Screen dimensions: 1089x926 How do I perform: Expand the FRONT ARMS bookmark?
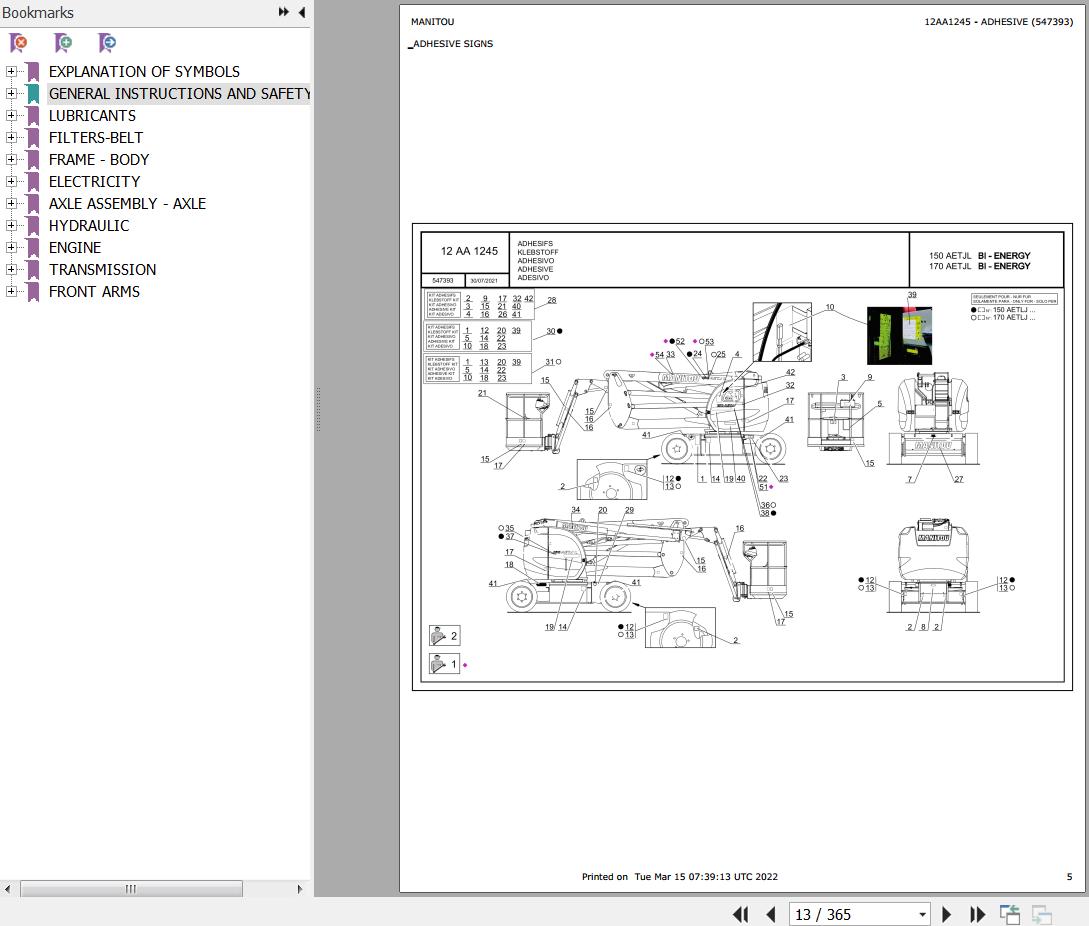[x=10, y=291]
